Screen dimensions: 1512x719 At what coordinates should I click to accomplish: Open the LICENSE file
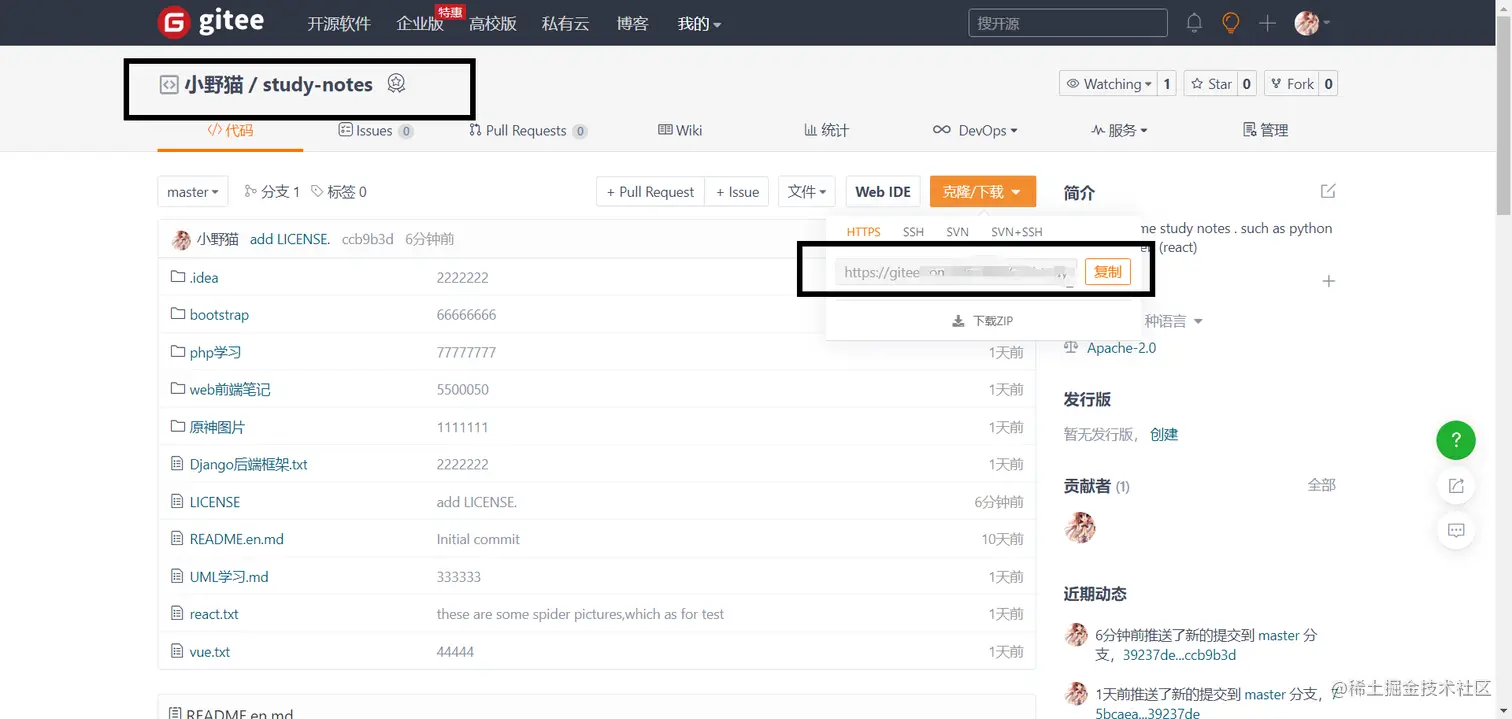click(x=215, y=502)
